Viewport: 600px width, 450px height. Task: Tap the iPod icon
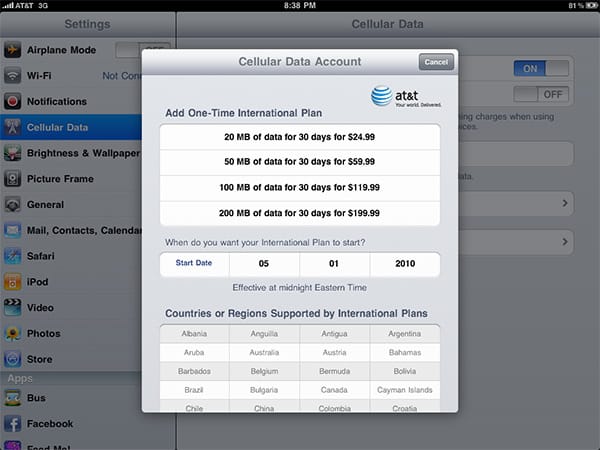[13, 282]
